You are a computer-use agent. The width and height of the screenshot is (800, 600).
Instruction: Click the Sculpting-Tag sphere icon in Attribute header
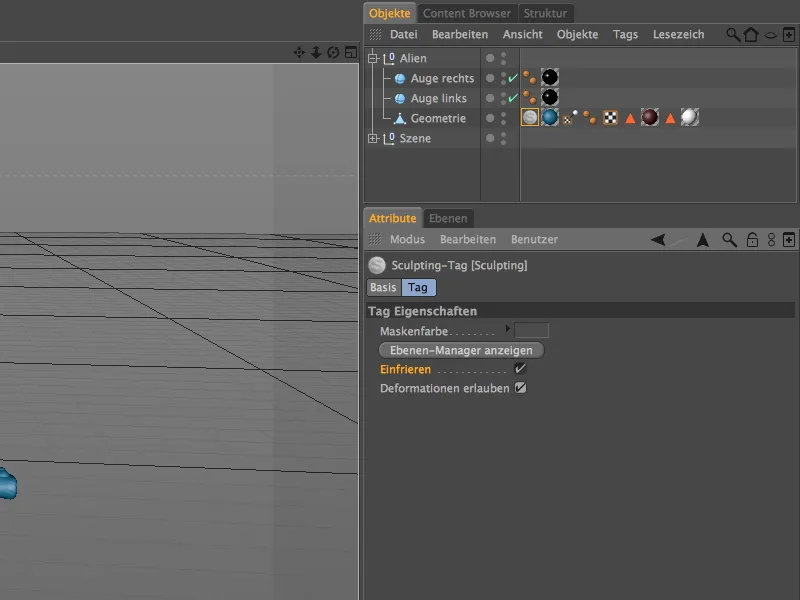377,265
